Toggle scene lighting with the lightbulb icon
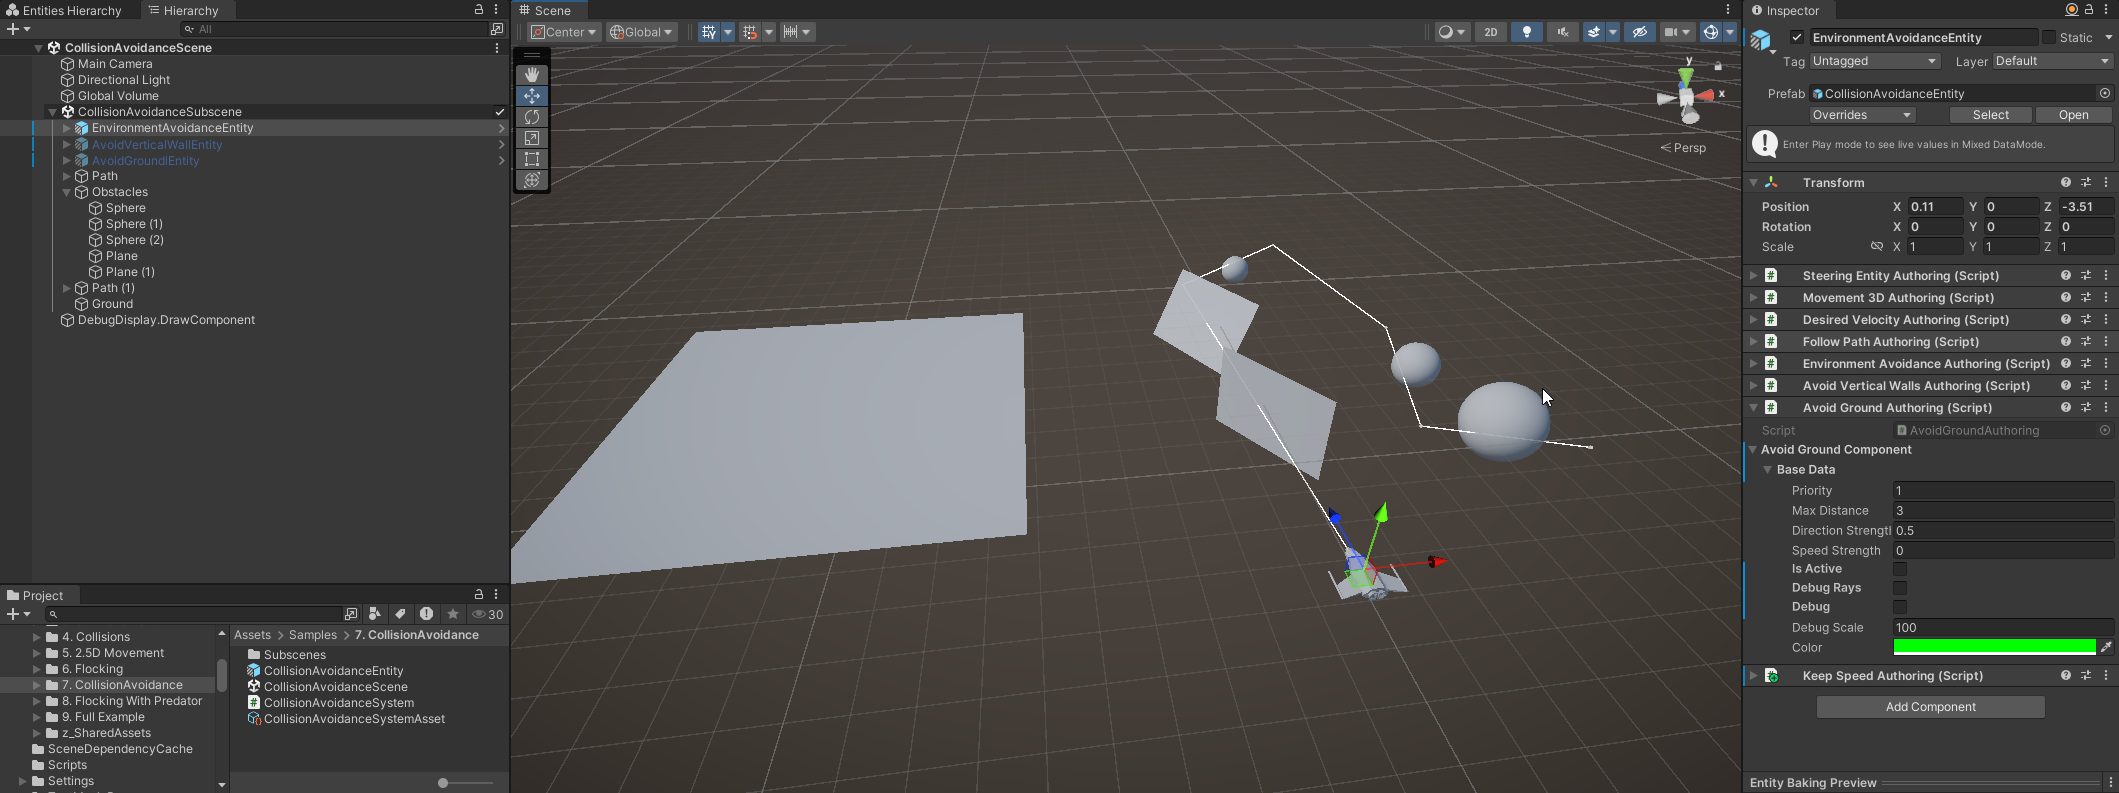 click(1526, 32)
